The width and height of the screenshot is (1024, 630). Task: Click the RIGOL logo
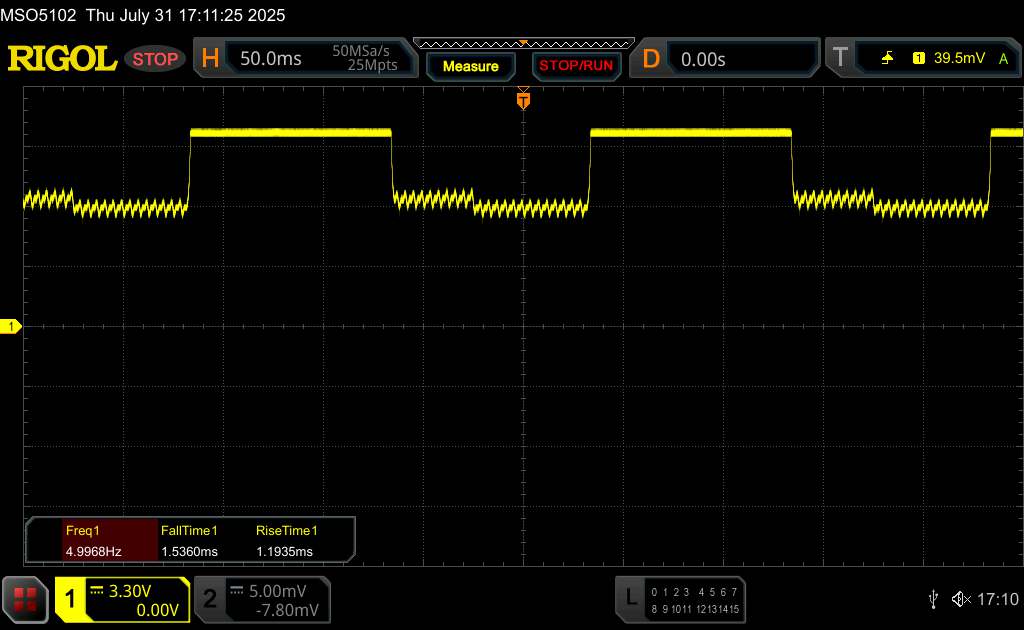click(x=62, y=59)
